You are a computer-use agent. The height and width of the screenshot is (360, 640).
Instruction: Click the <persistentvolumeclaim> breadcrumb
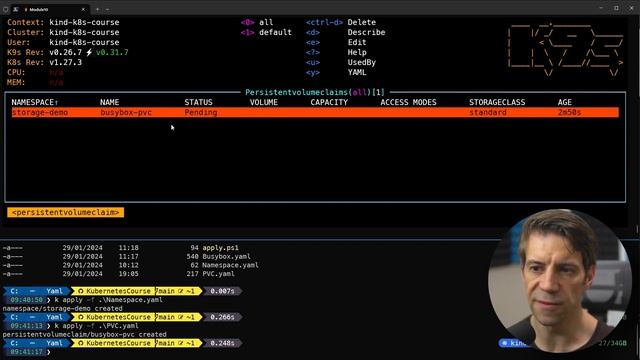(x=65, y=212)
